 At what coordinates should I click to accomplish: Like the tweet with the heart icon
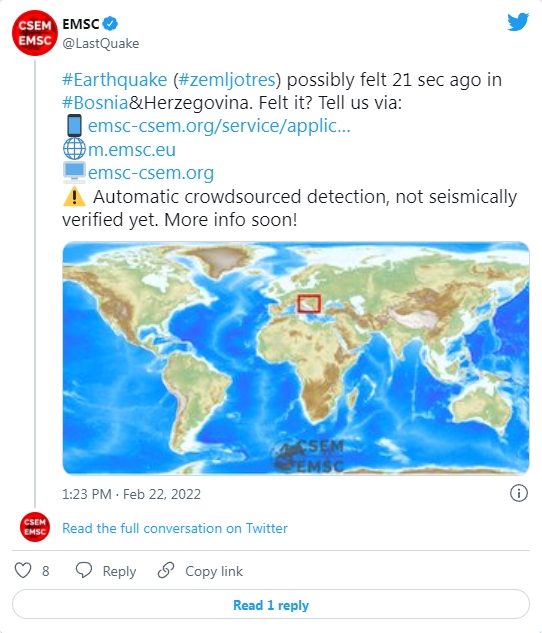pyautogui.click(x=23, y=570)
